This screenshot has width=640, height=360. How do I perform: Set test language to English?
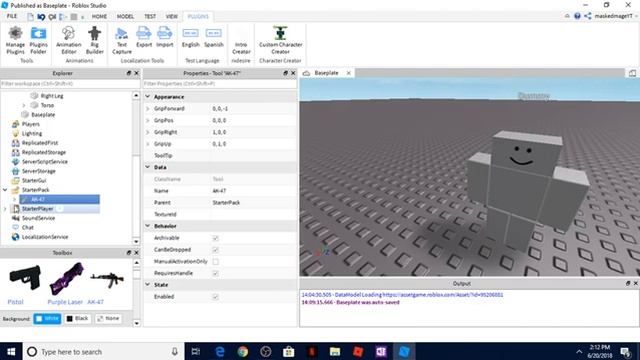coord(191,38)
